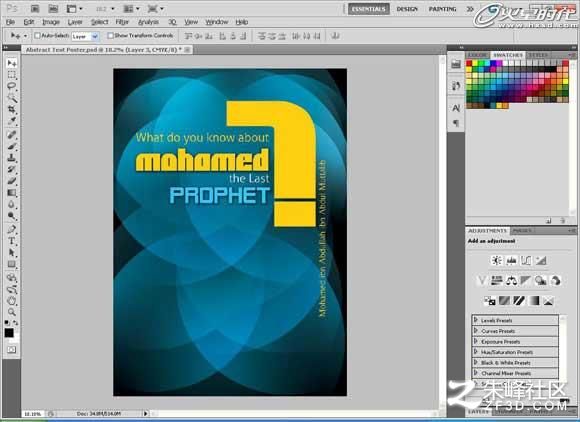Viewport: 580px width, 422px height.
Task: Click the Essentials workspace button
Action: (368, 9)
